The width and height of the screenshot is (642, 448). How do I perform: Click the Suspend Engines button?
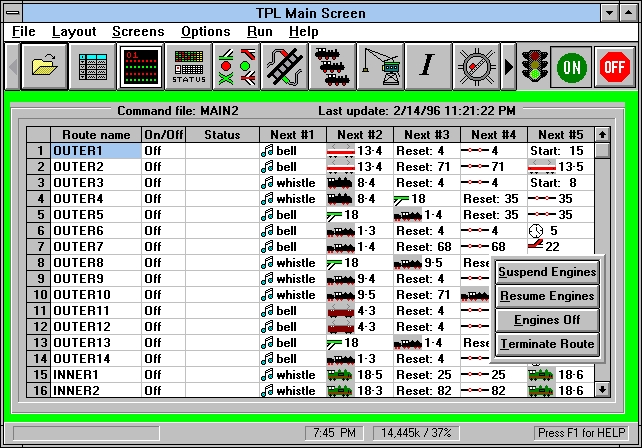547,272
